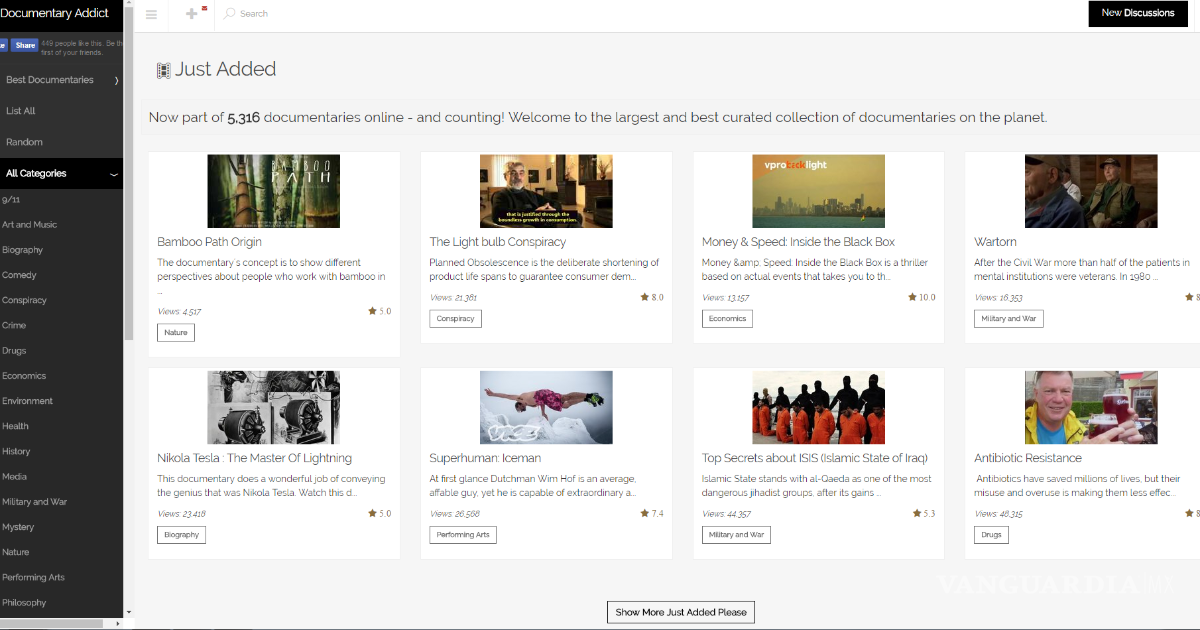Collapse the All Categories section
This screenshot has height=630, width=1200.
(114, 174)
